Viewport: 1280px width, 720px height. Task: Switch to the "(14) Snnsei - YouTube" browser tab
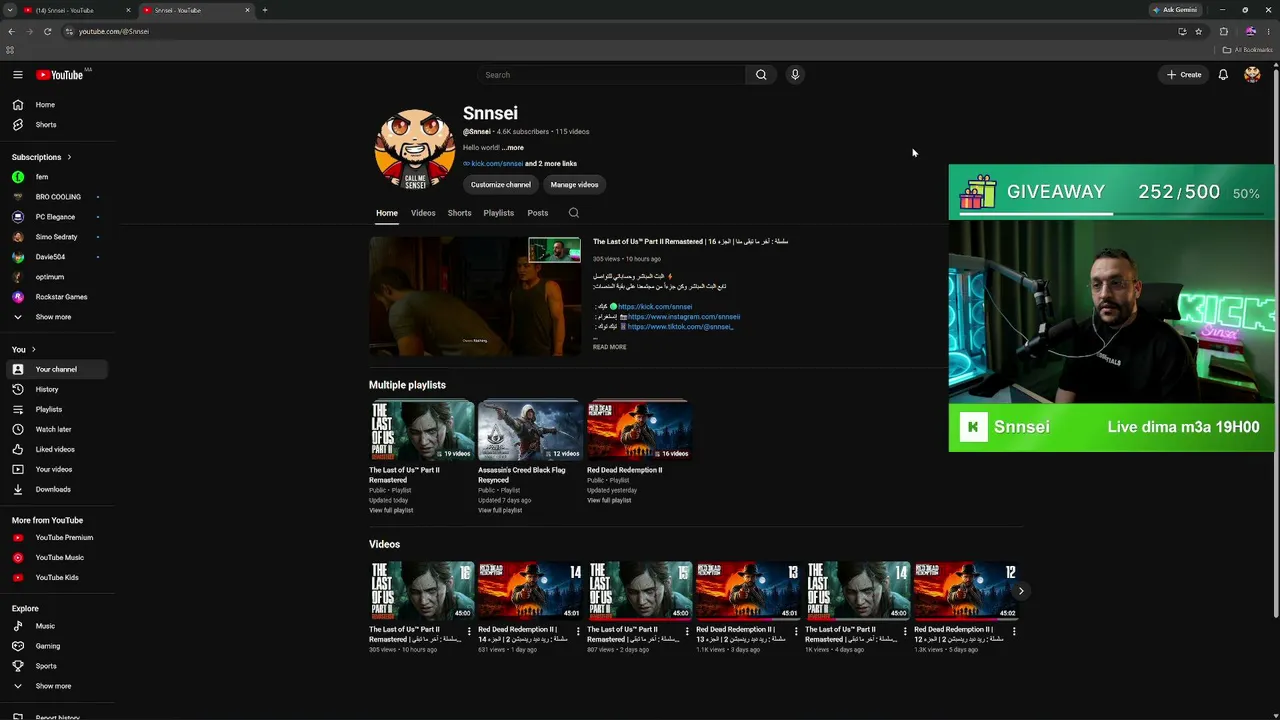77,10
